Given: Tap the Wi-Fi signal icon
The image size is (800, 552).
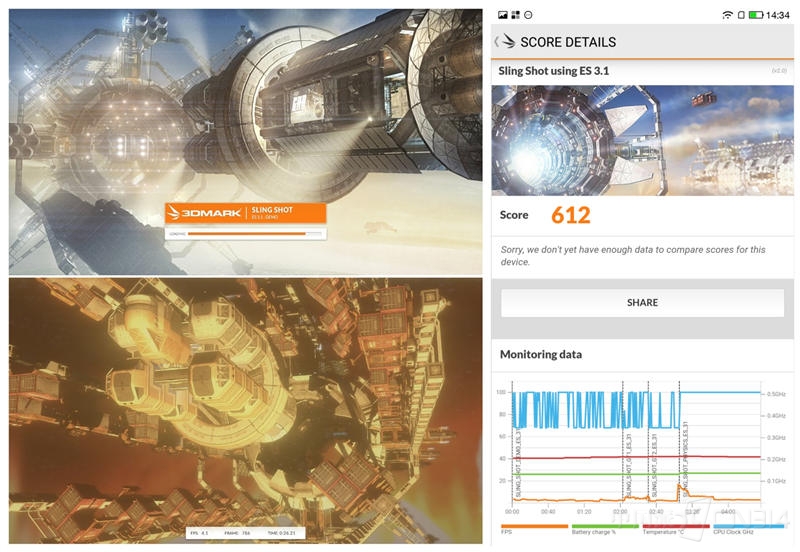Looking at the screenshot, I should 727,15.
